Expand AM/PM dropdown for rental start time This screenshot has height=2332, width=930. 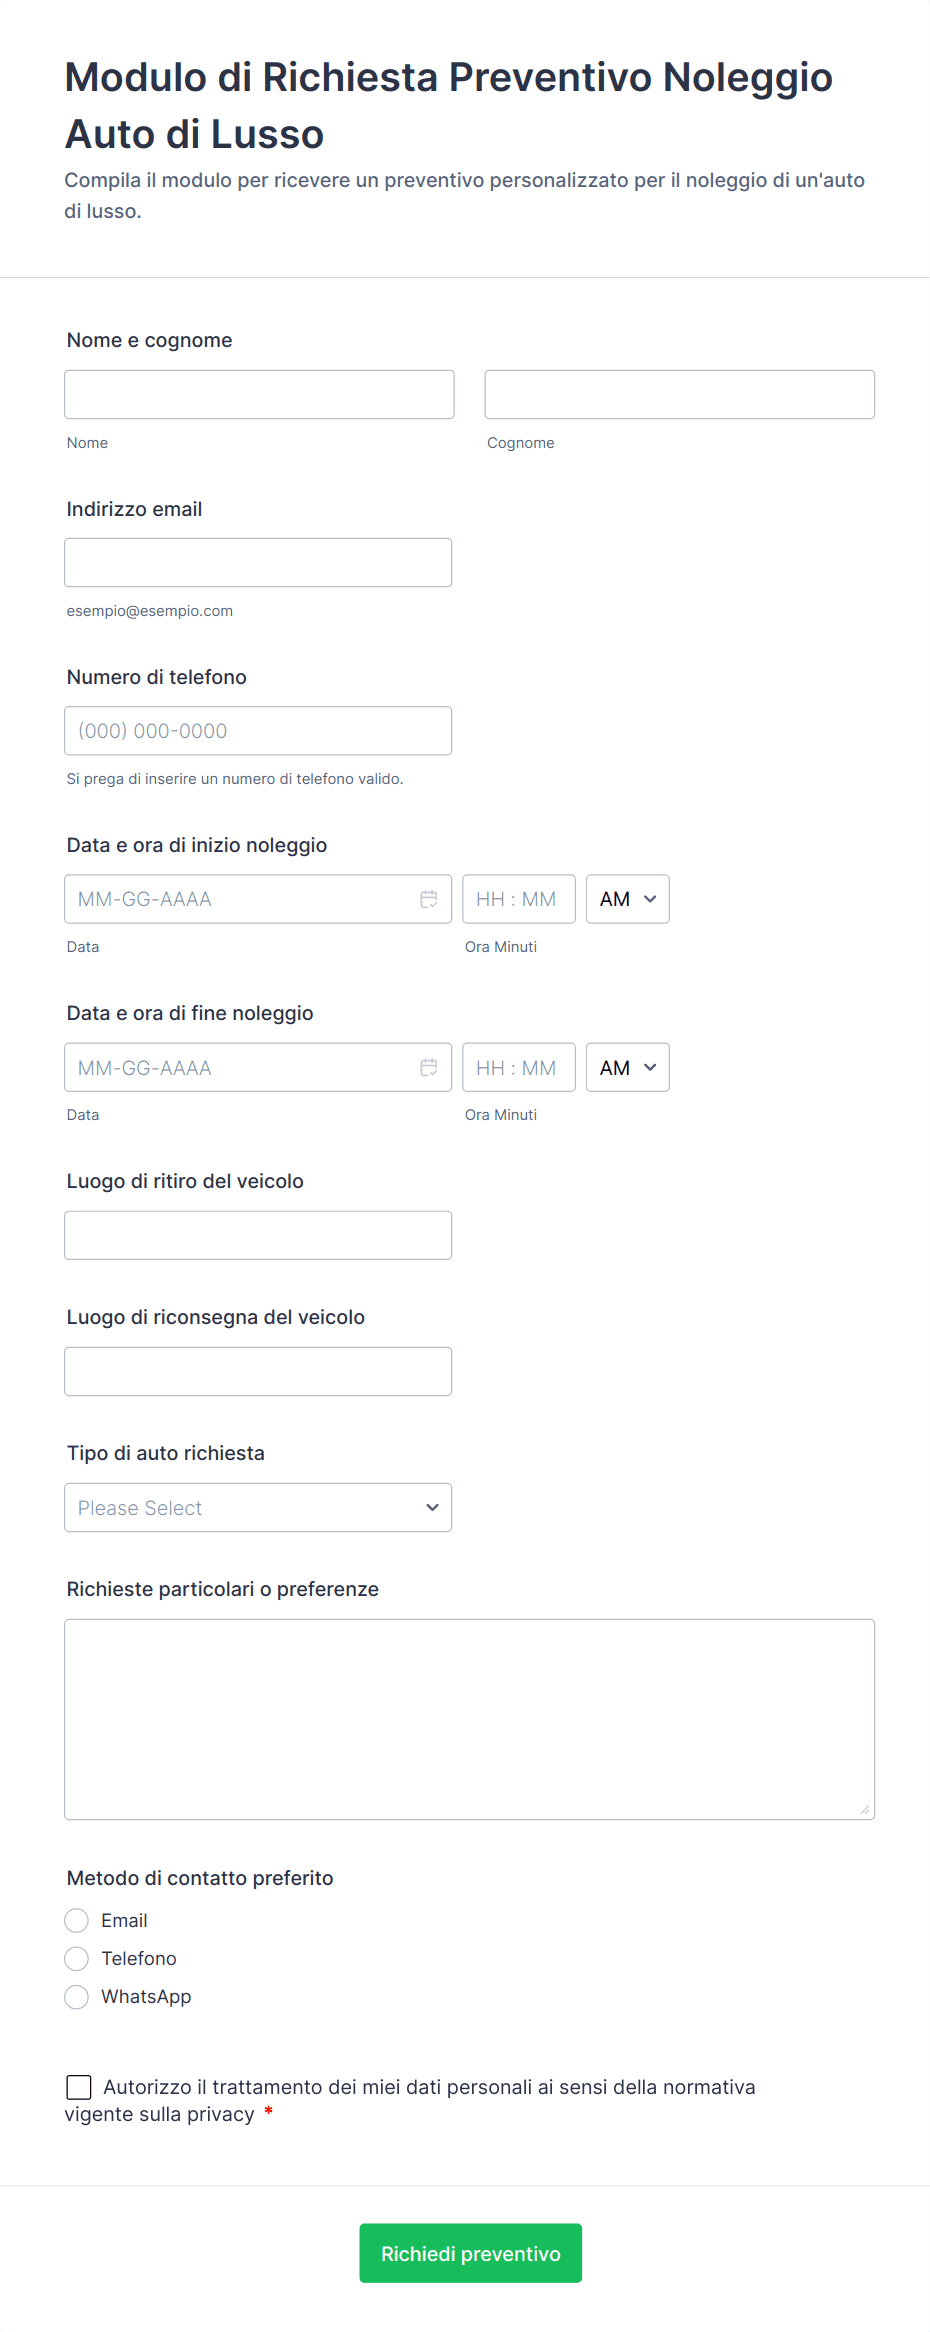[627, 899]
